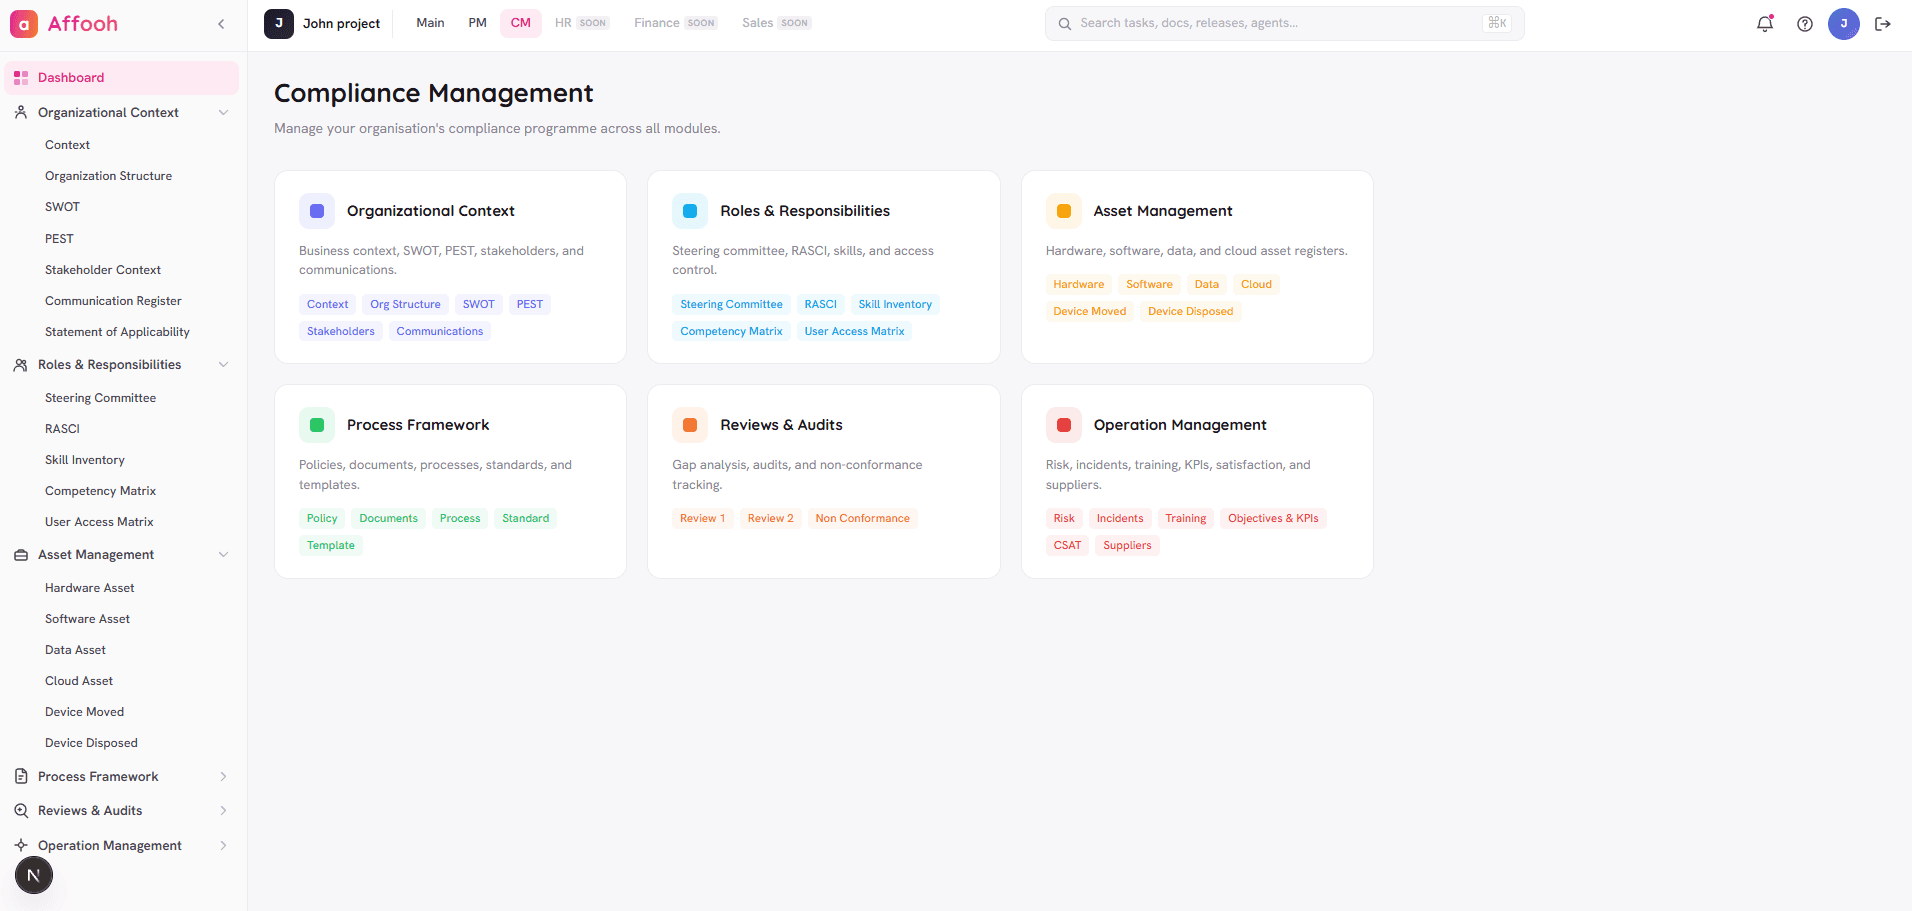Collapse the Roles & Responsibilities sidebar chevron

223,365
